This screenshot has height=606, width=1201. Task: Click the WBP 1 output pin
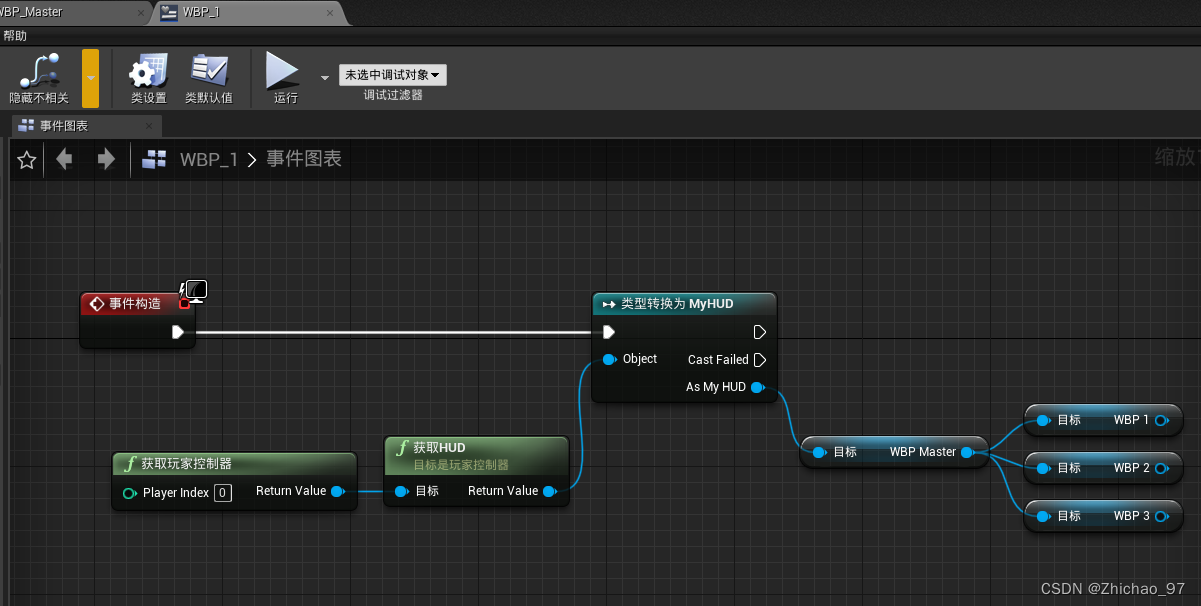pyautogui.click(x=1161, y=420)
